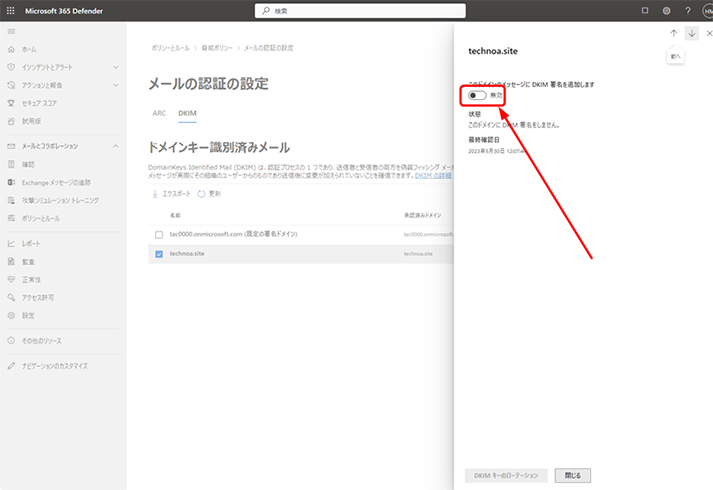Image resolution: width=713 pixels, height=490 pixels.
Task: Click ポリシーとルール breadcrumb
Action: click(171, 48)
